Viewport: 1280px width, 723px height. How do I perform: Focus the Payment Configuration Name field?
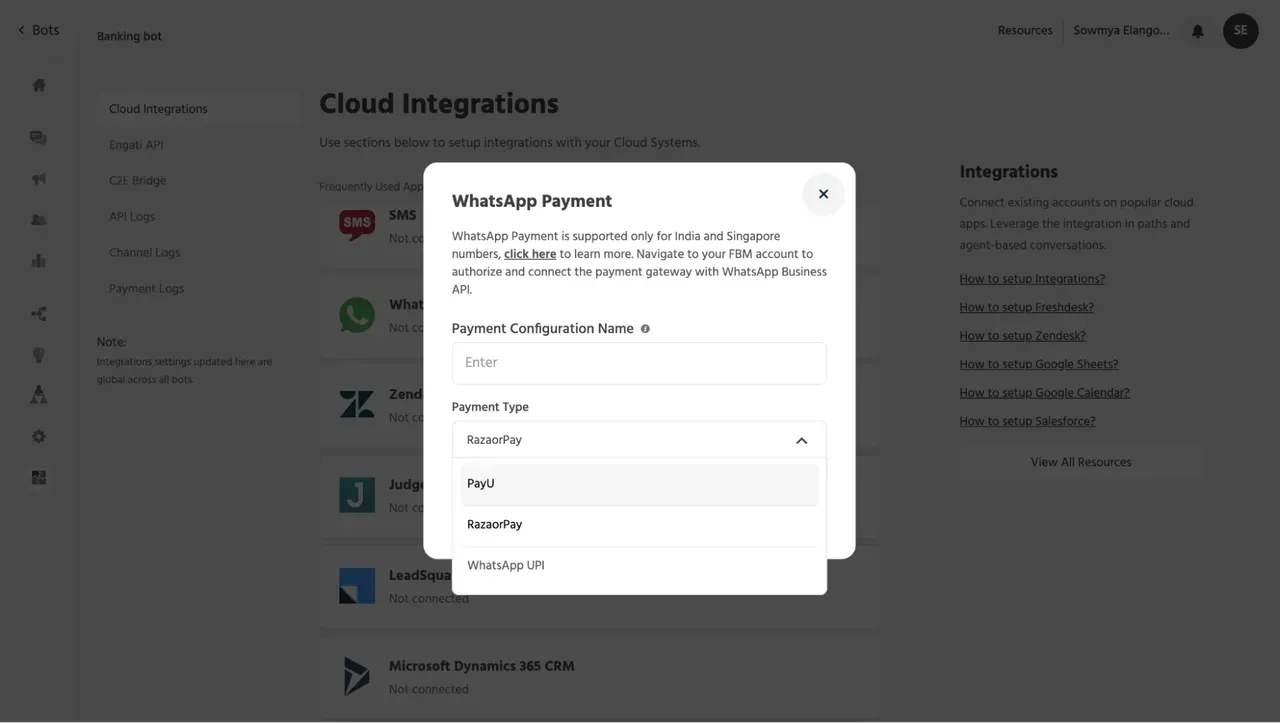pos(639,363)
